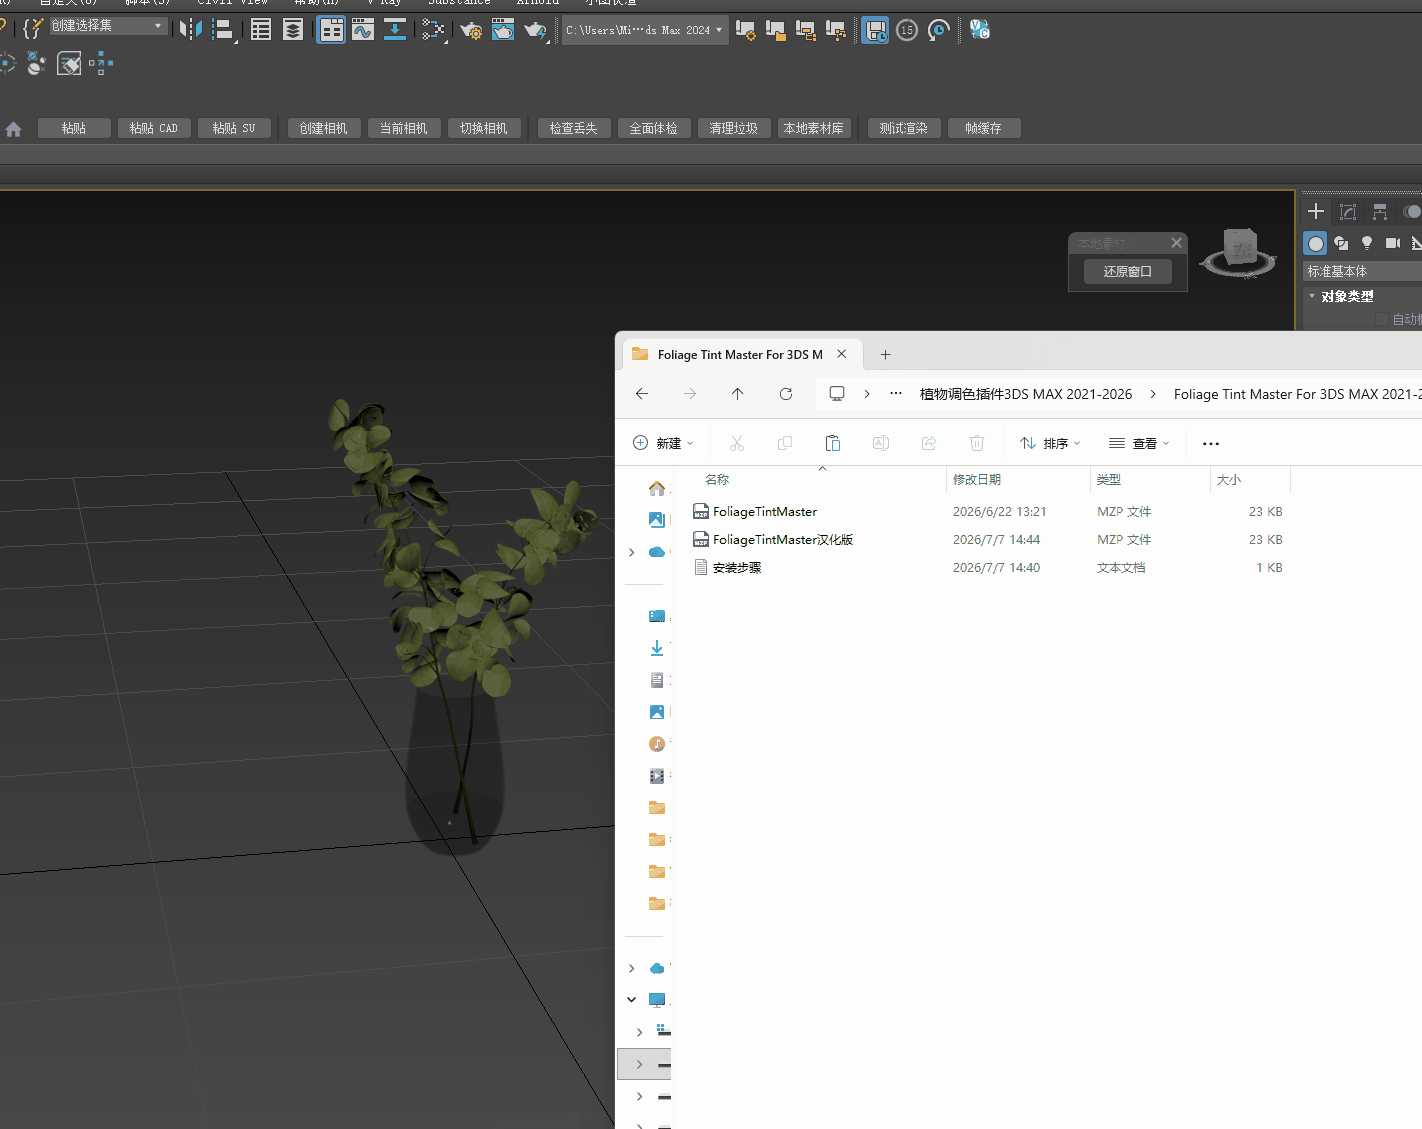Click the Align tool icon
The image size is (1422, 1129).
(x=224, y=30)
